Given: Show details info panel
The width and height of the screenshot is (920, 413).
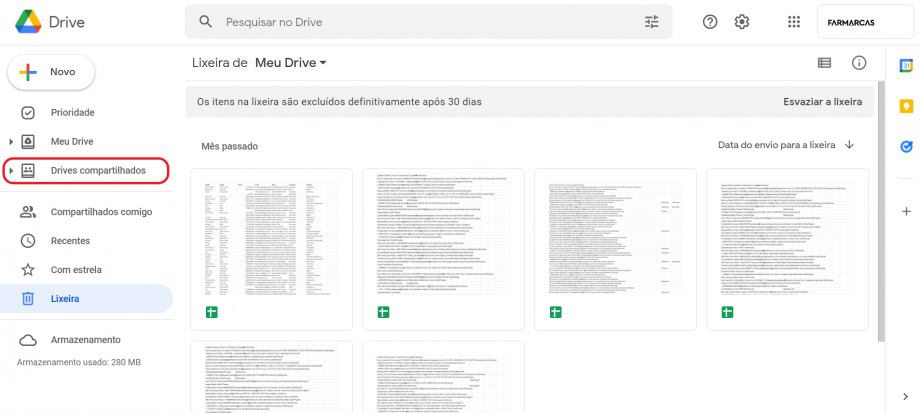Looking at the screenshot, I should point(858,63).
